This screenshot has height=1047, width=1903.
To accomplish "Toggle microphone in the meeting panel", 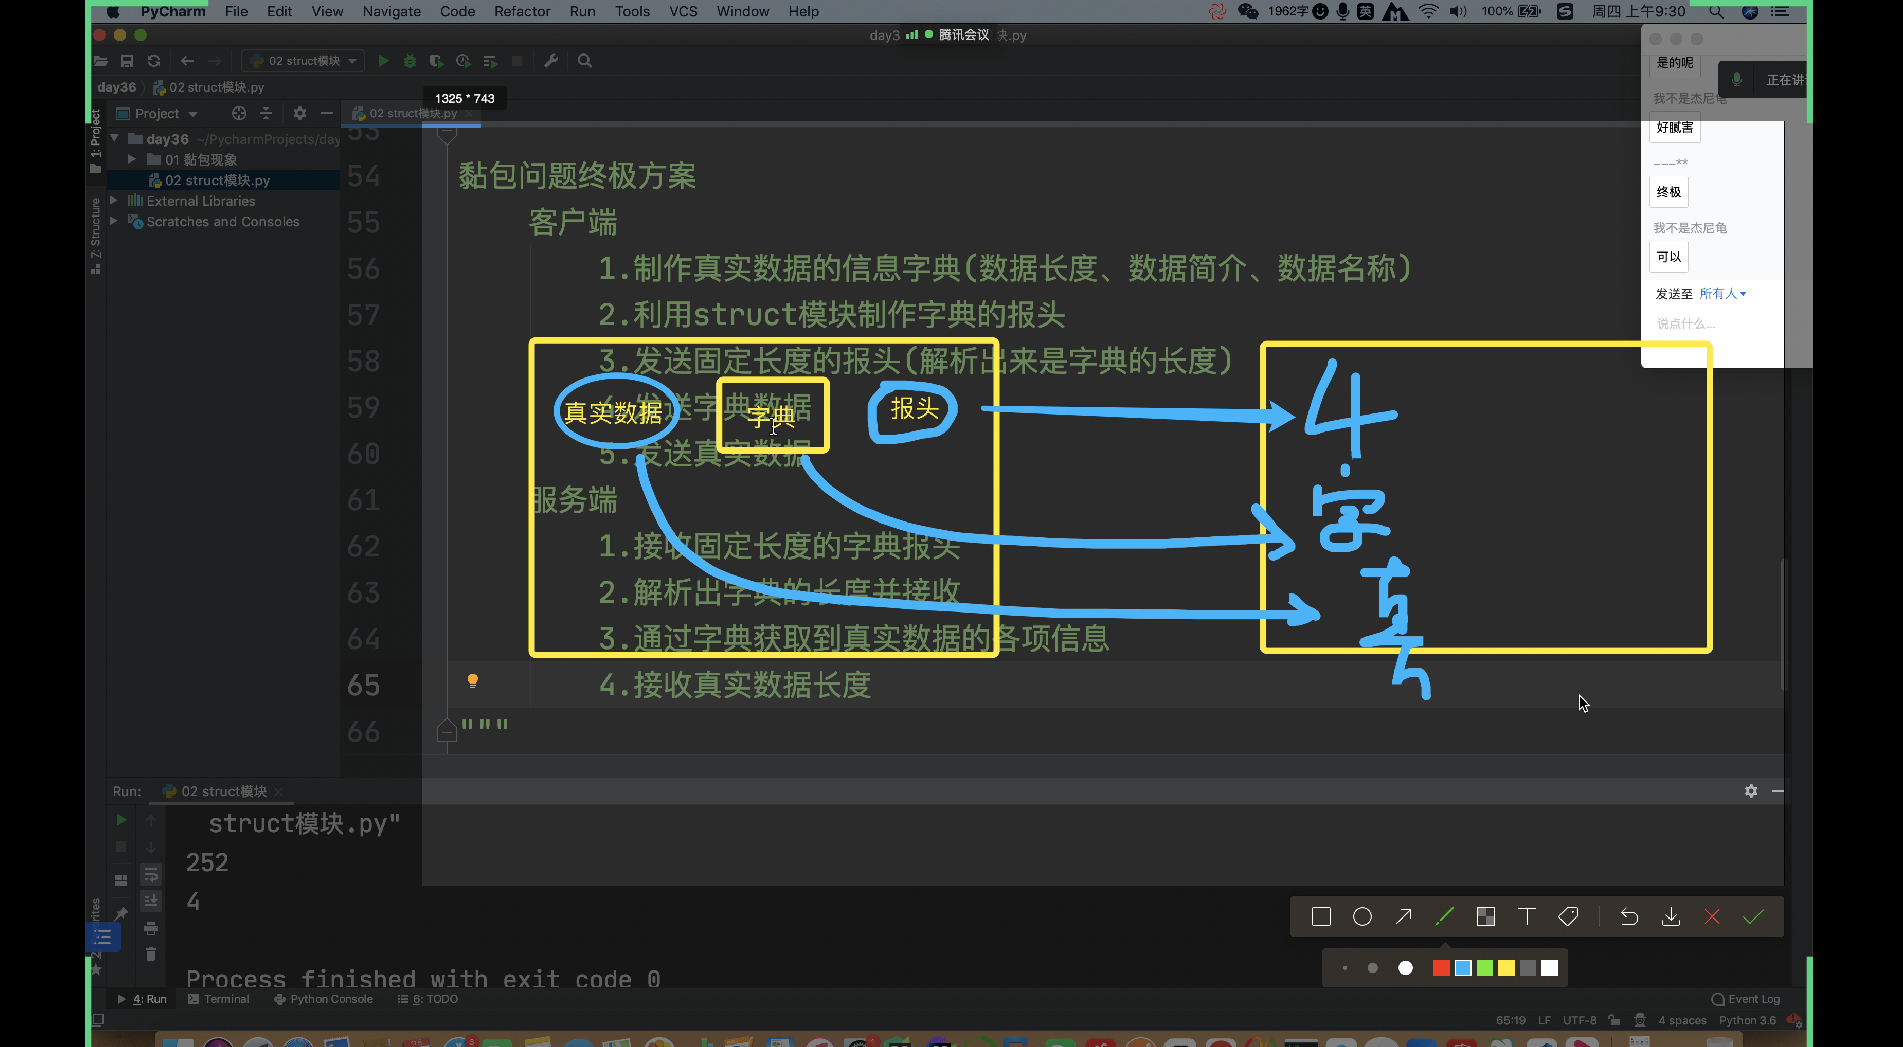I will pos(1737,79).
